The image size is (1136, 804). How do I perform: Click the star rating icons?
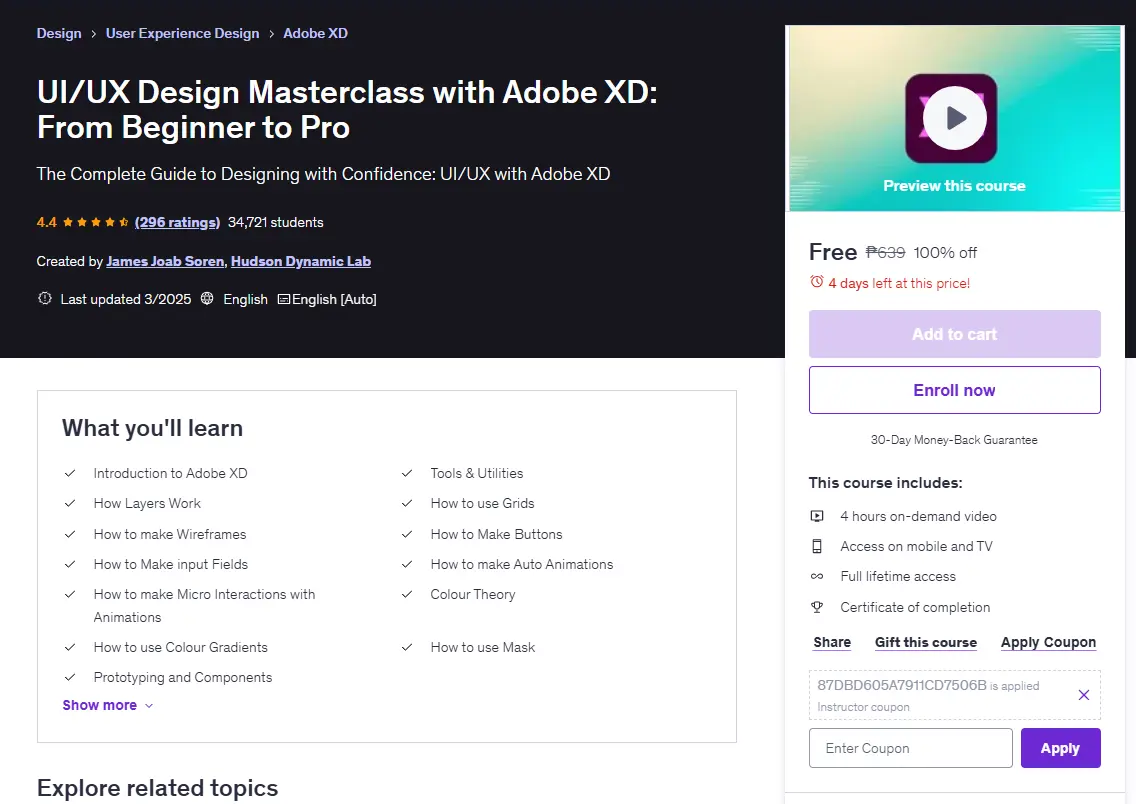coord(96,222)
